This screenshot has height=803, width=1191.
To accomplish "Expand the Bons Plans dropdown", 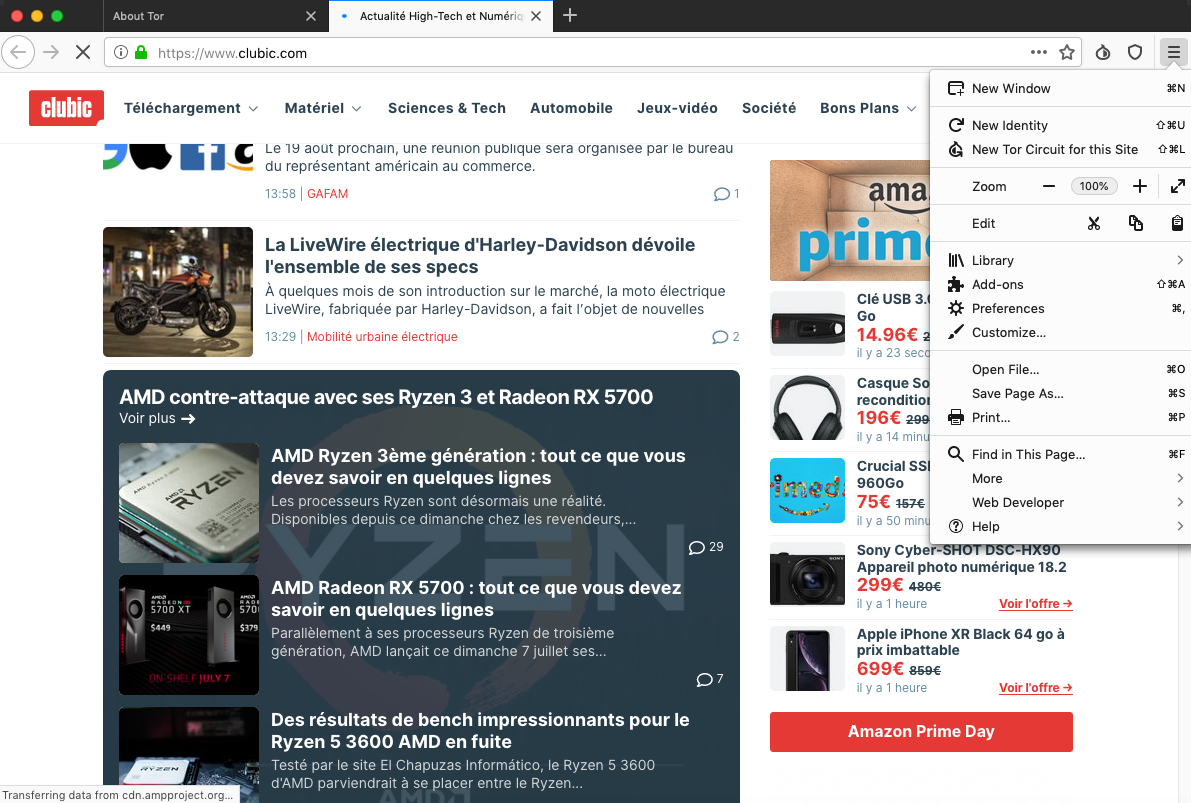I will pyautogui.click(x=868, y=108).
